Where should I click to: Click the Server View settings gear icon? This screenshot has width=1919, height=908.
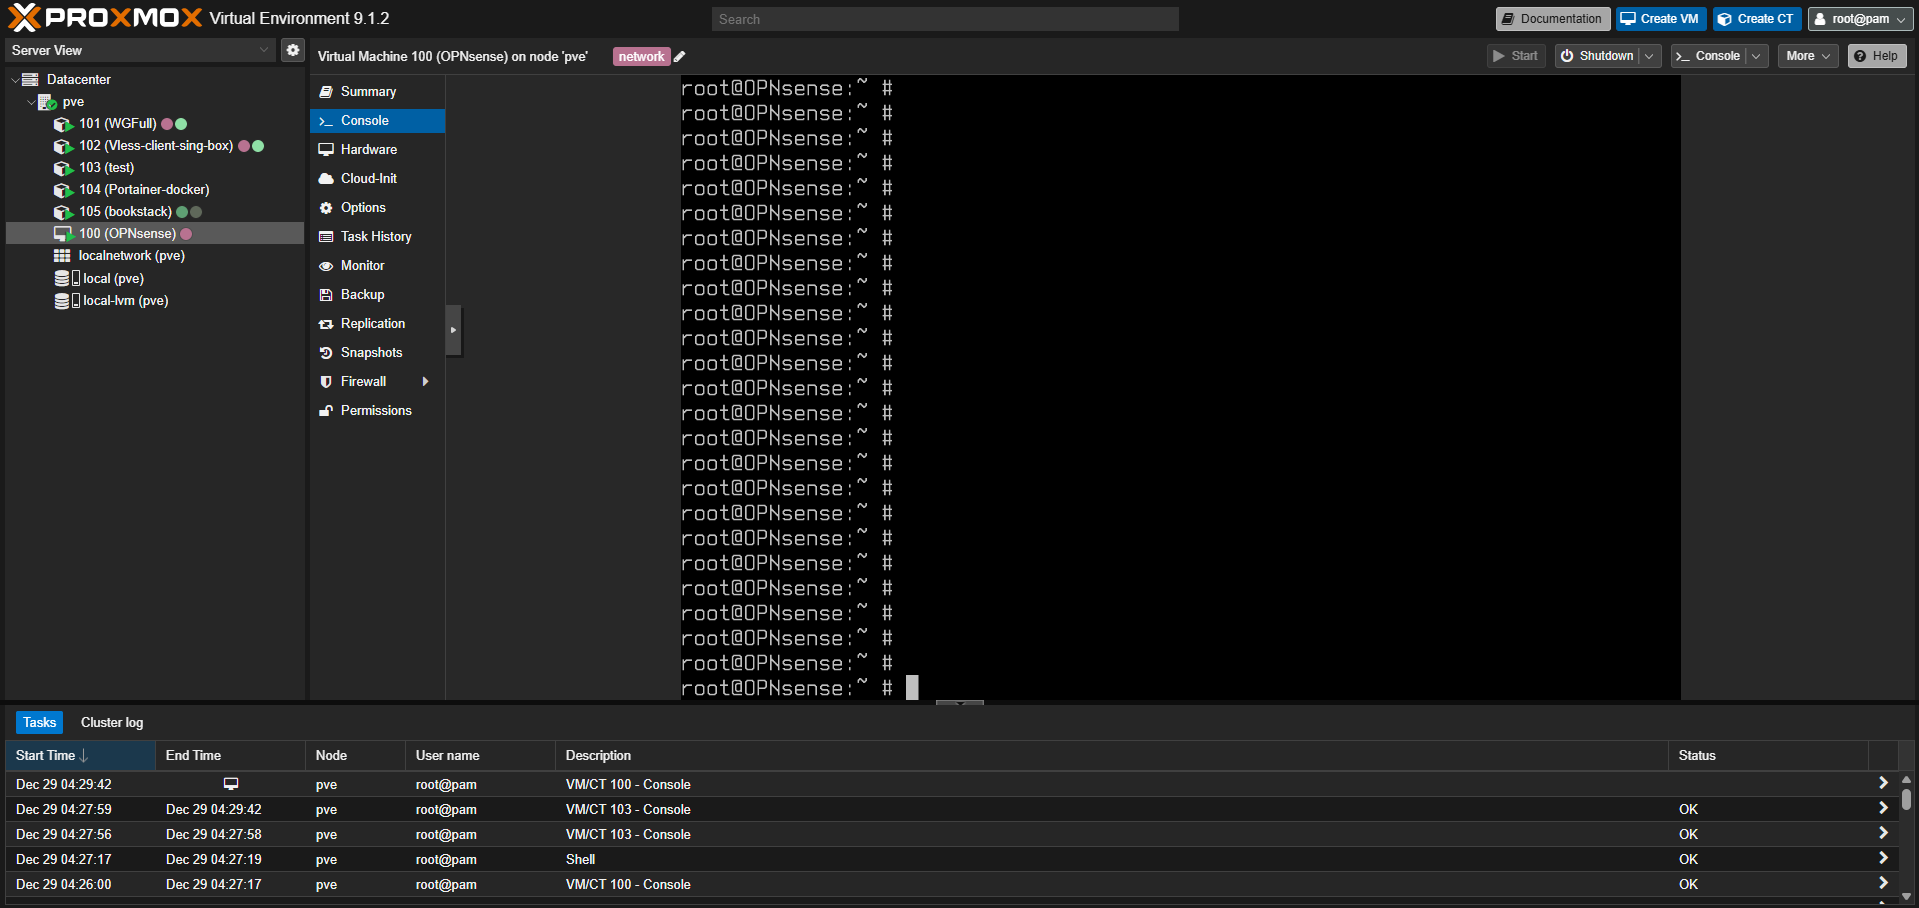click(x=293, y=50)
